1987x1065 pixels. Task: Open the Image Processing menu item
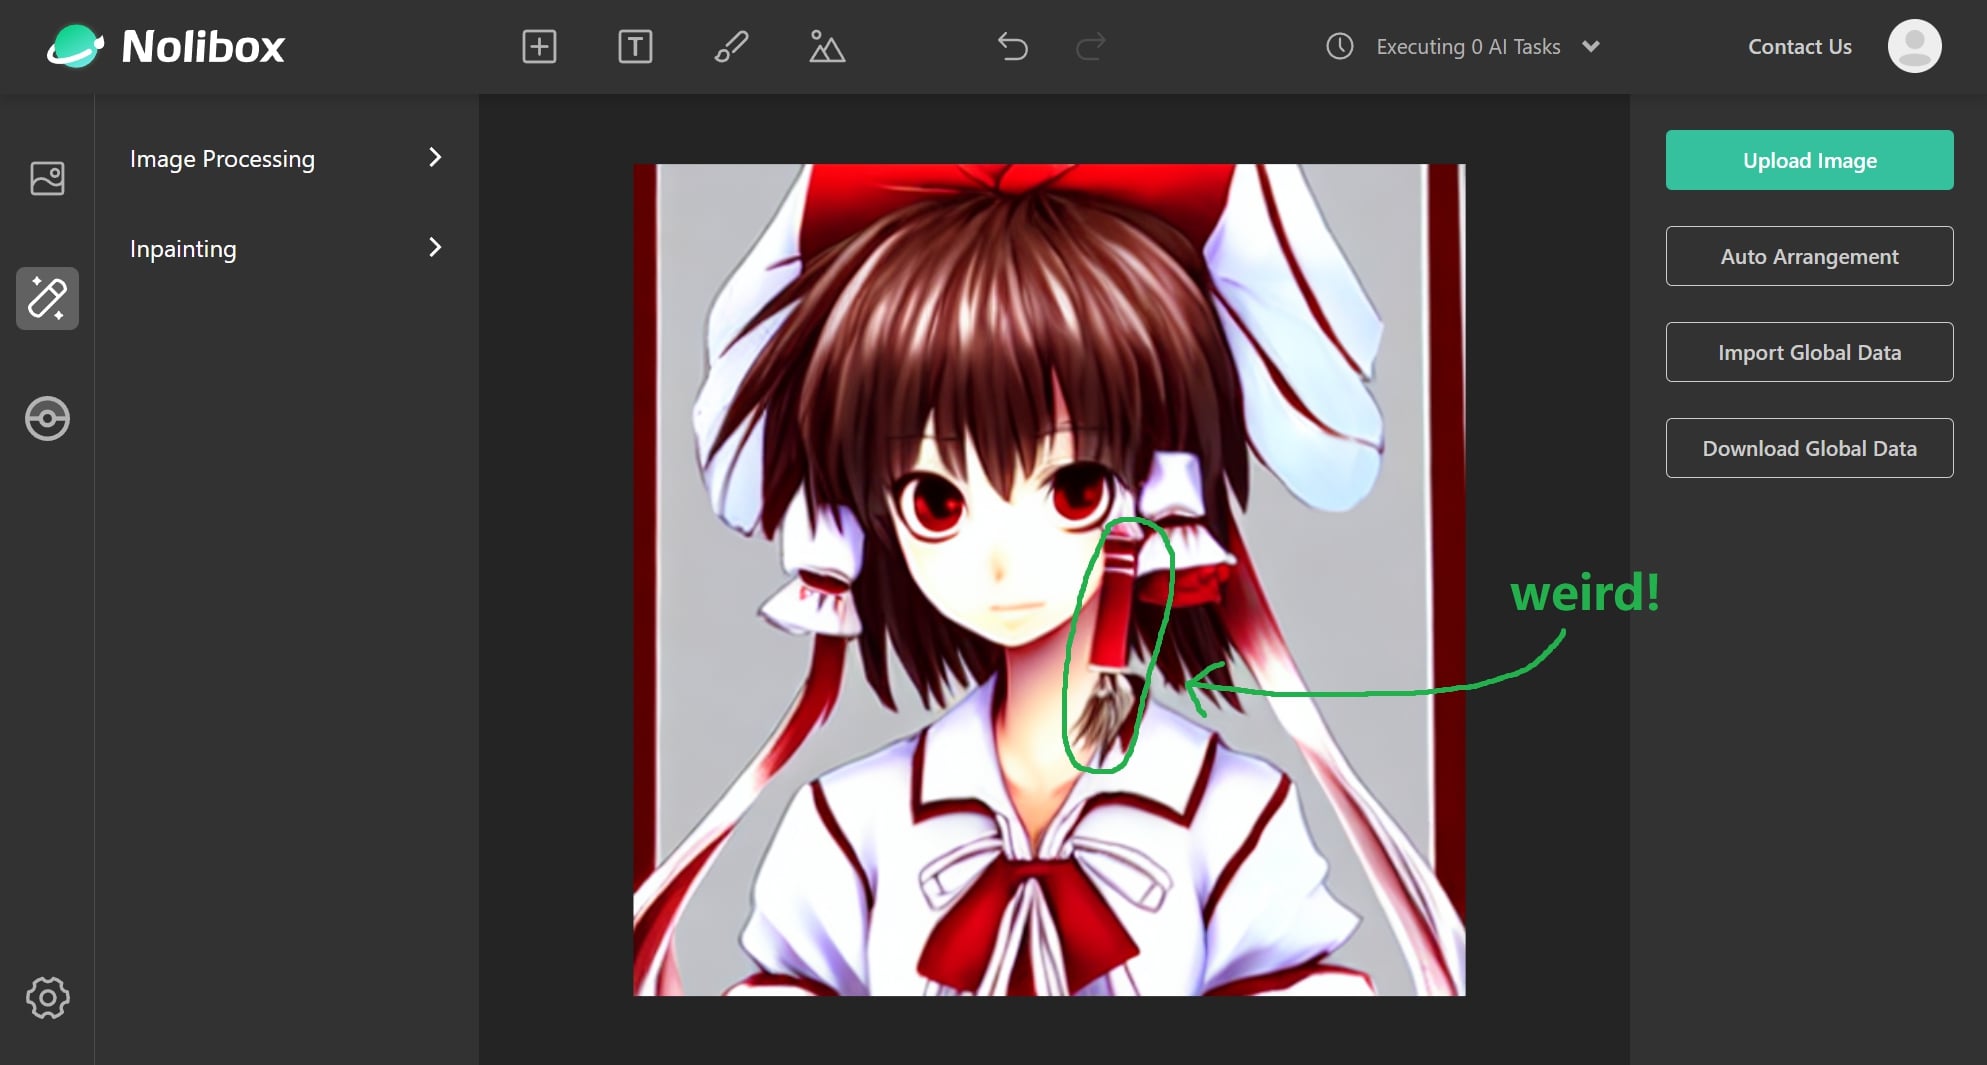286,158
